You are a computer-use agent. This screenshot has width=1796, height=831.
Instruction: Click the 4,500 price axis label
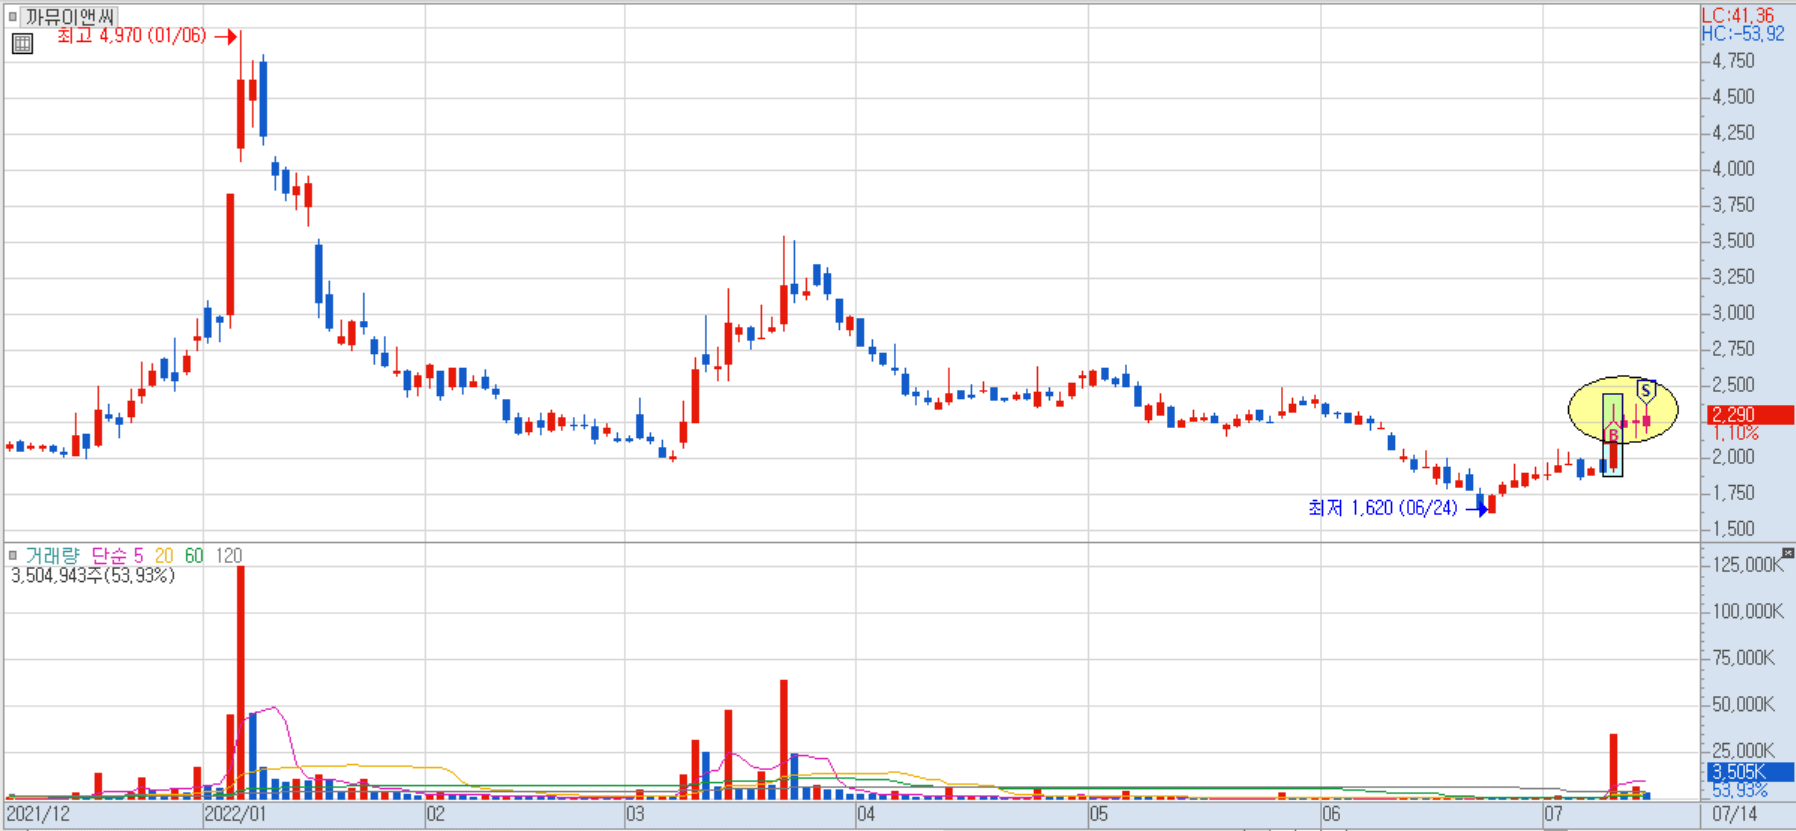[x=1733, y=97]
